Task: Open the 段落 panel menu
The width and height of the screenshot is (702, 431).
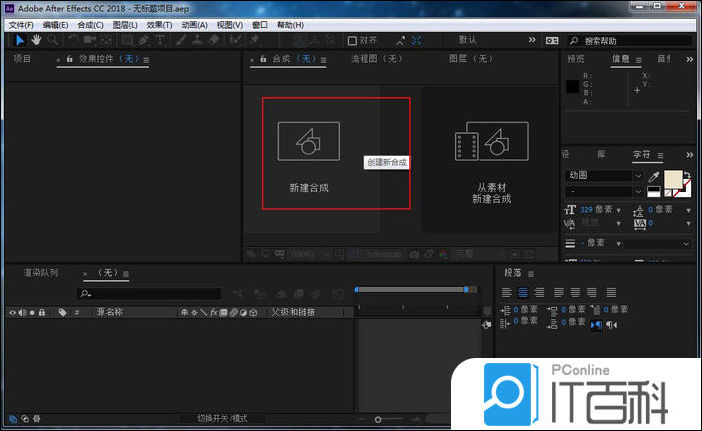Action: tap(531, 273)
